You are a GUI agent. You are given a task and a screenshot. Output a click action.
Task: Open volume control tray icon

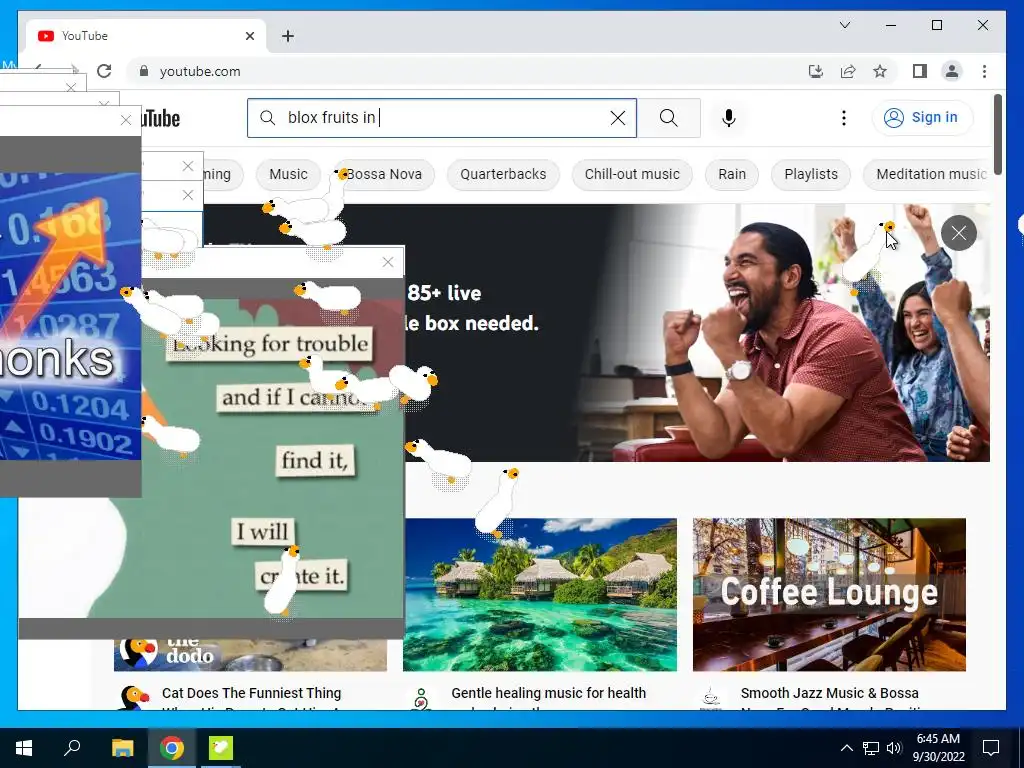[x=894, y=748]
